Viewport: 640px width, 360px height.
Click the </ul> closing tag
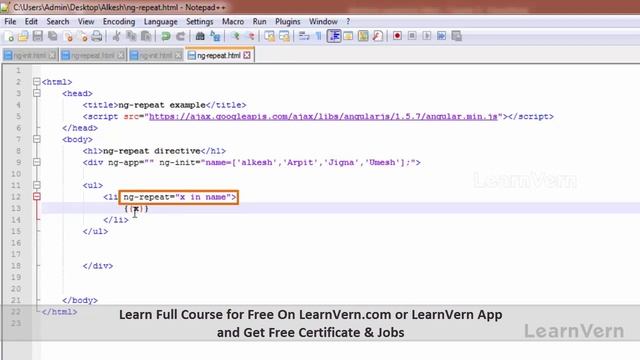tap(96, 231)
